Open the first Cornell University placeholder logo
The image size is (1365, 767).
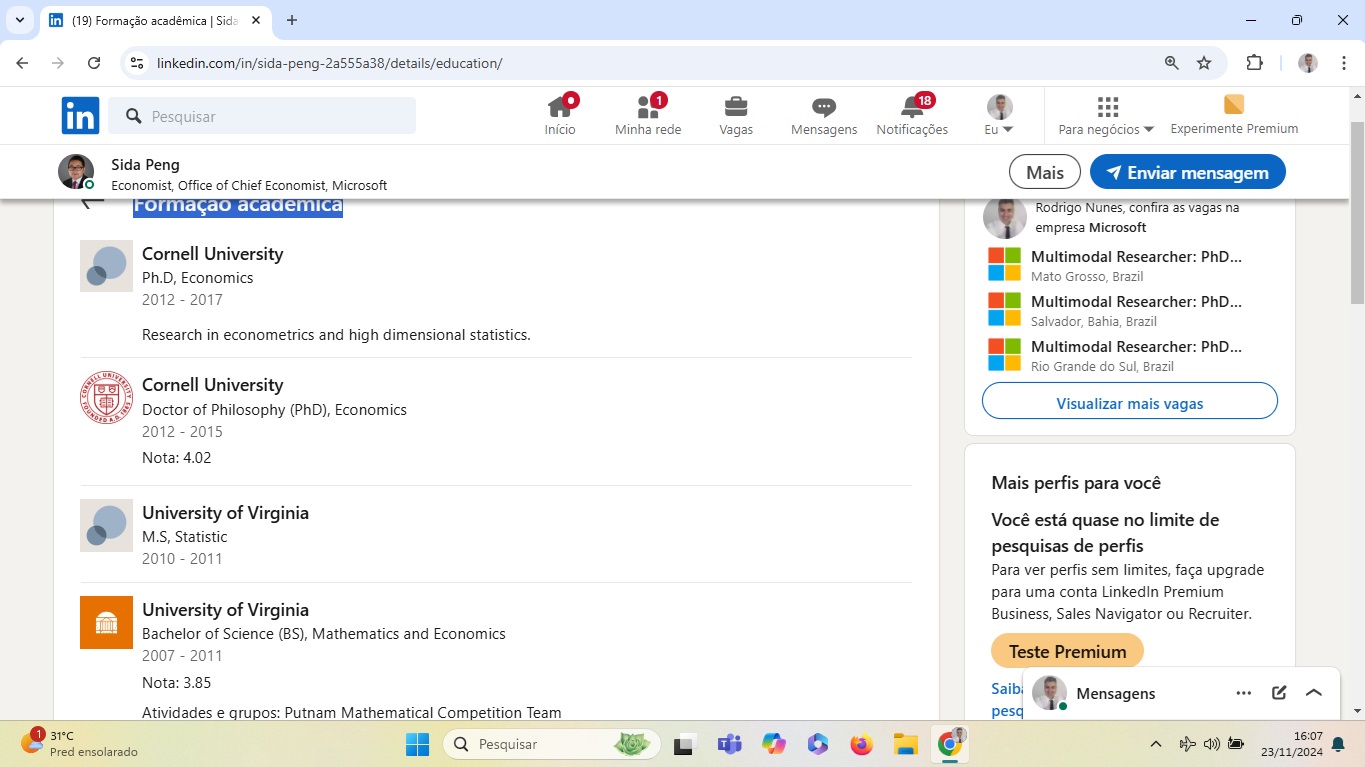(106, 266)
